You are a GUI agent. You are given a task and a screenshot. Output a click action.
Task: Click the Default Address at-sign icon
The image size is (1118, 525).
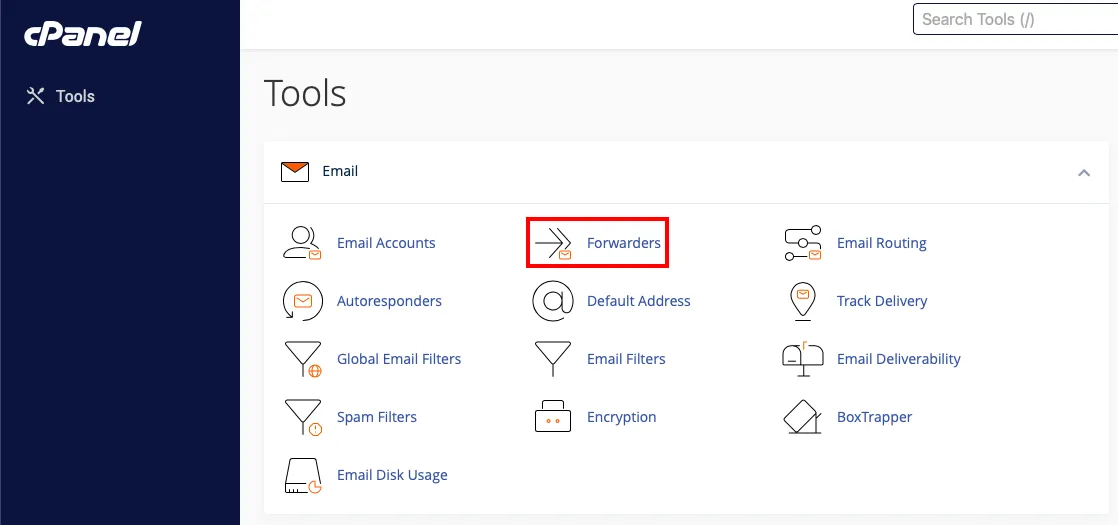pos(552,301)
